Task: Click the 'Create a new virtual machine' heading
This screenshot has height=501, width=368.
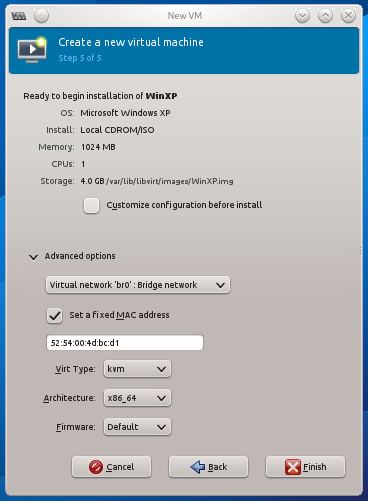Action: pyautogui.click(x=131, y=42)
